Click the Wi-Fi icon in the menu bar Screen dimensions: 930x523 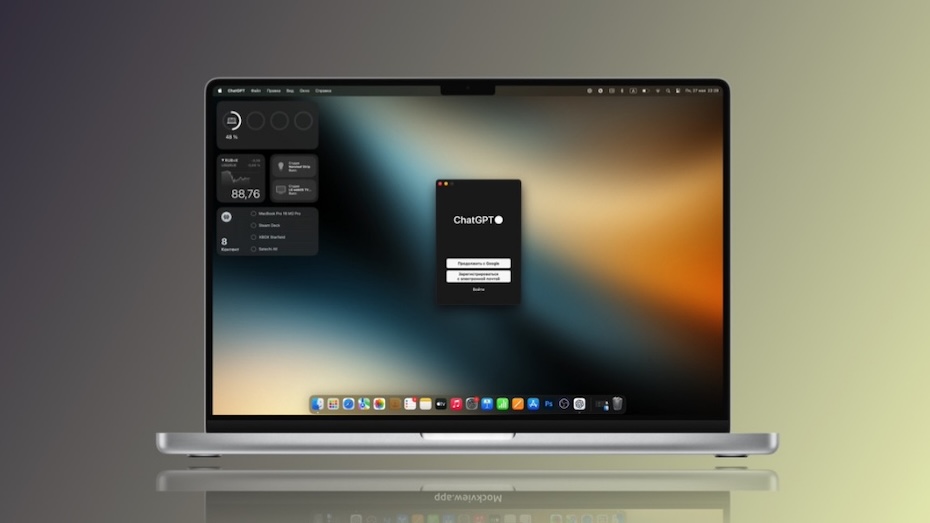coord(657,91)
